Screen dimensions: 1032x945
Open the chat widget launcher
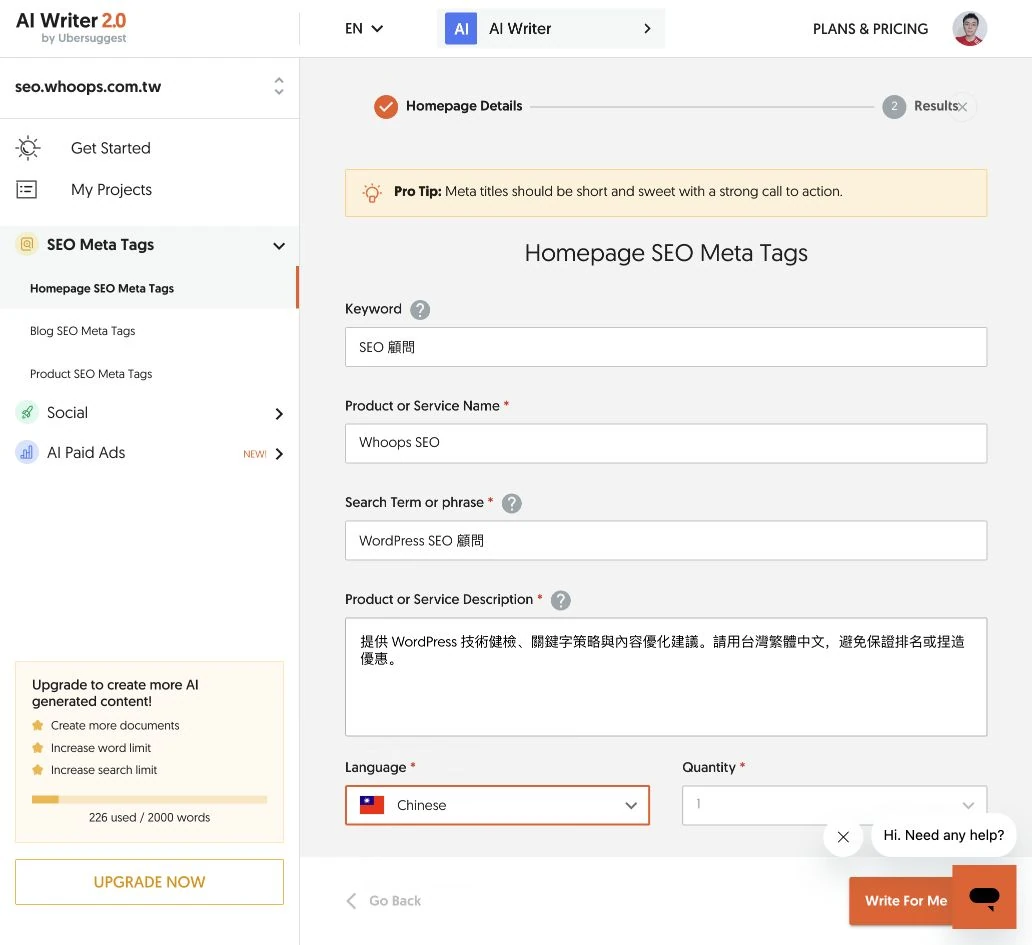(x=984, y=897)
